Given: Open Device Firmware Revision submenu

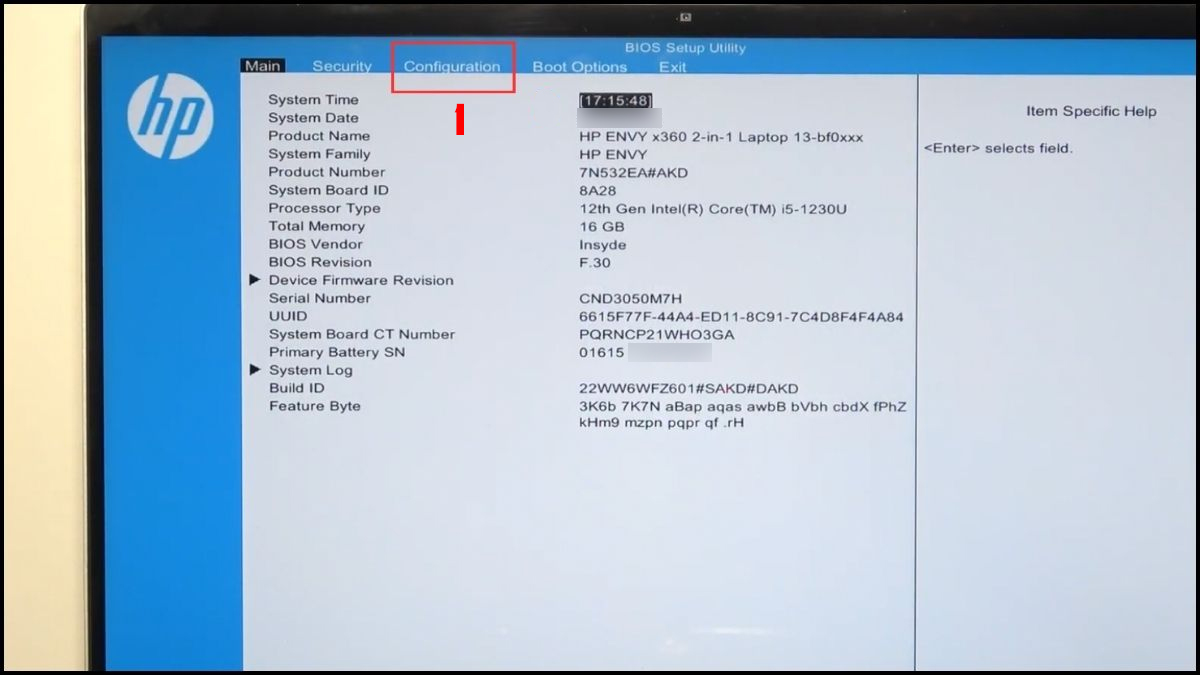Looking at the screenshot, I should pos(361,280).
